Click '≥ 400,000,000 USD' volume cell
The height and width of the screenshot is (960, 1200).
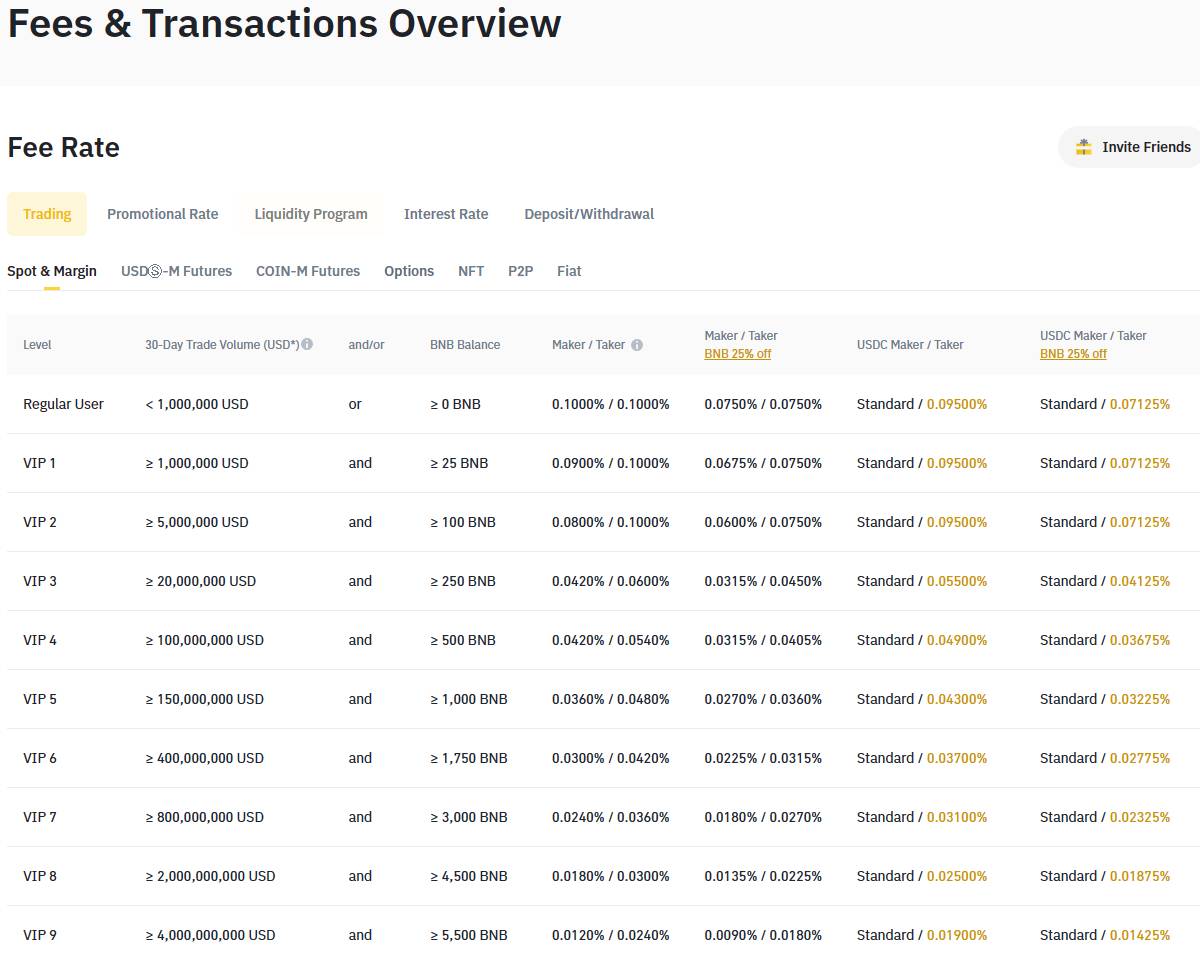click(x=204, y=758)
